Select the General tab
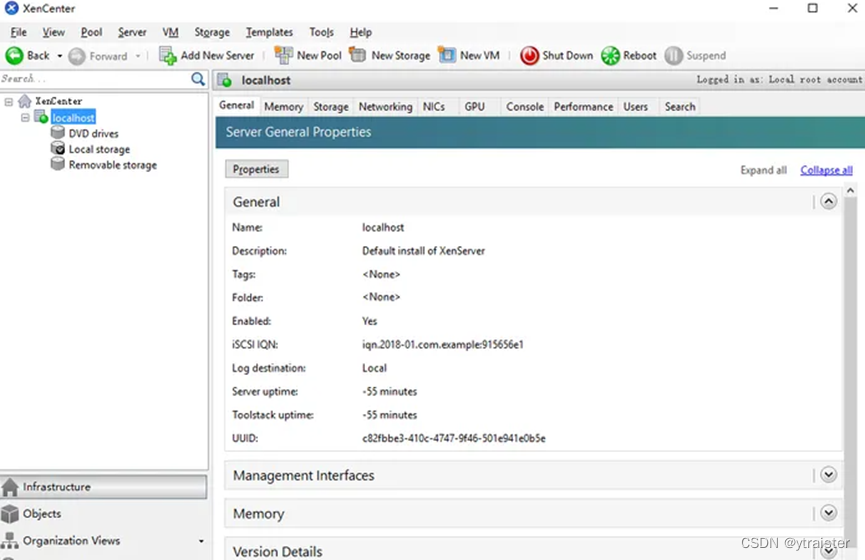Image resolution: width=865 pixels, height=560 pixels. (237, 105)
